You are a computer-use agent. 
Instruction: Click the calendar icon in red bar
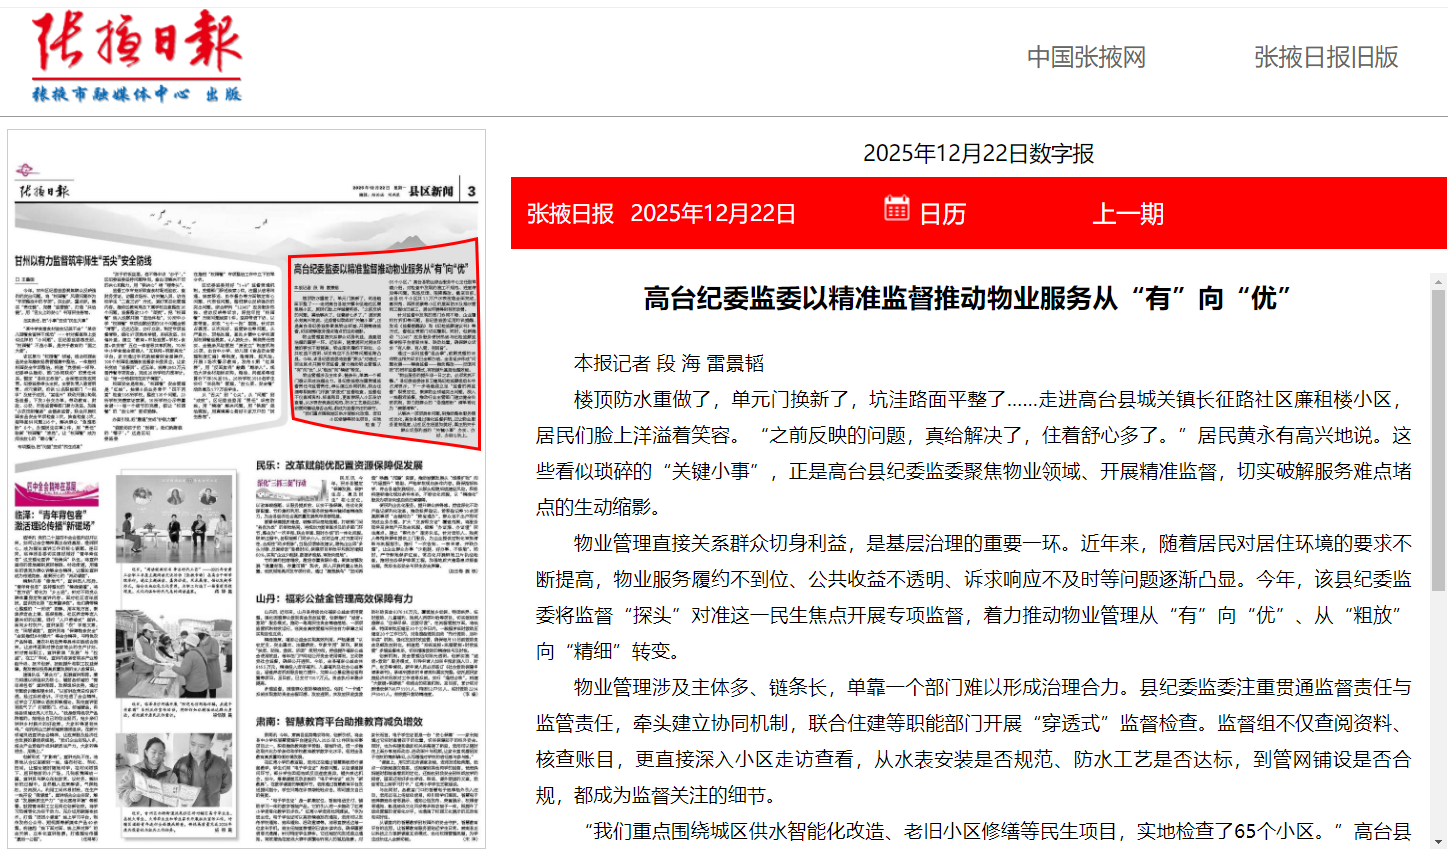tap(896, 208)
